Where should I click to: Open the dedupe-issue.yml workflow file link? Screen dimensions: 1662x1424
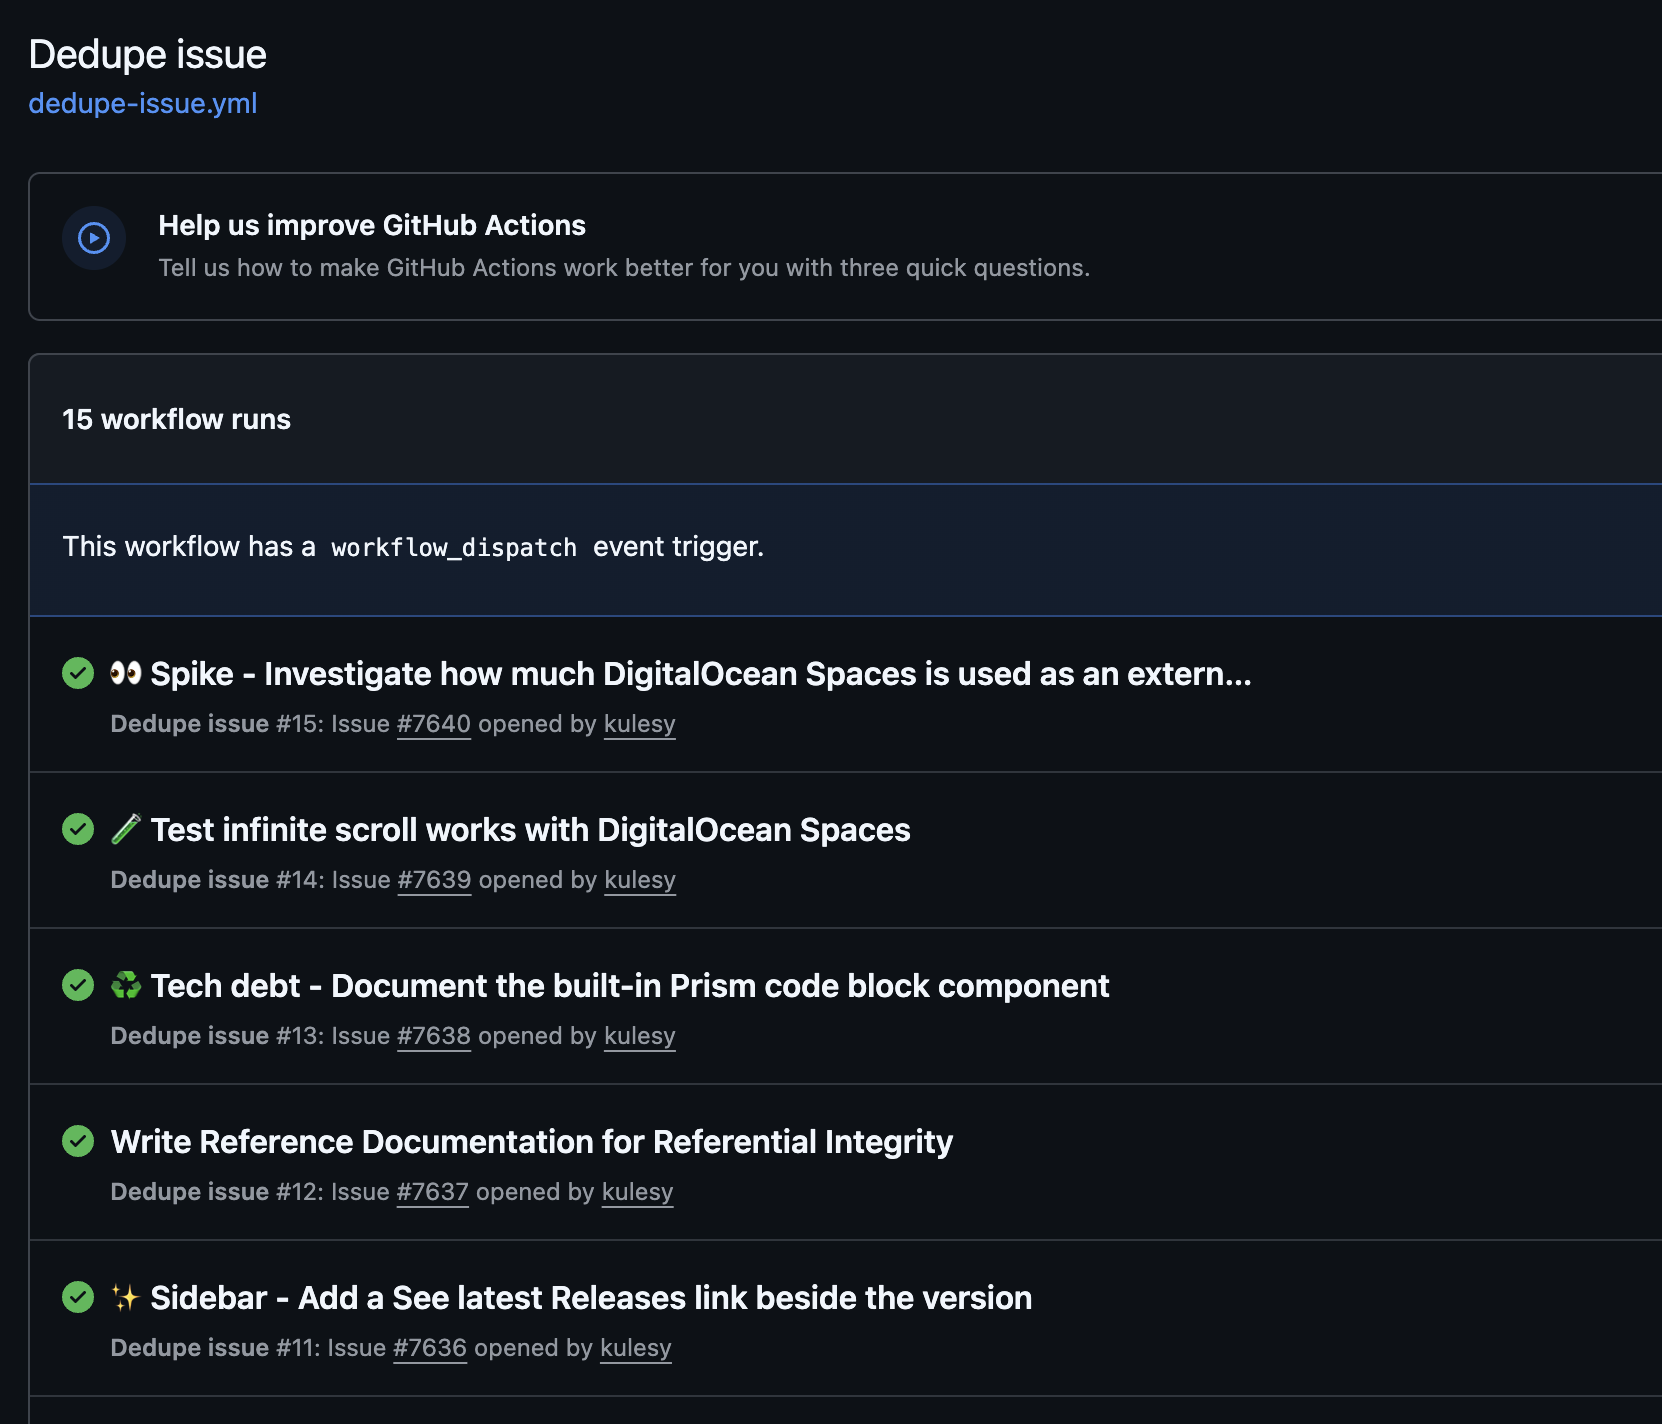click(x=143, y=103)
